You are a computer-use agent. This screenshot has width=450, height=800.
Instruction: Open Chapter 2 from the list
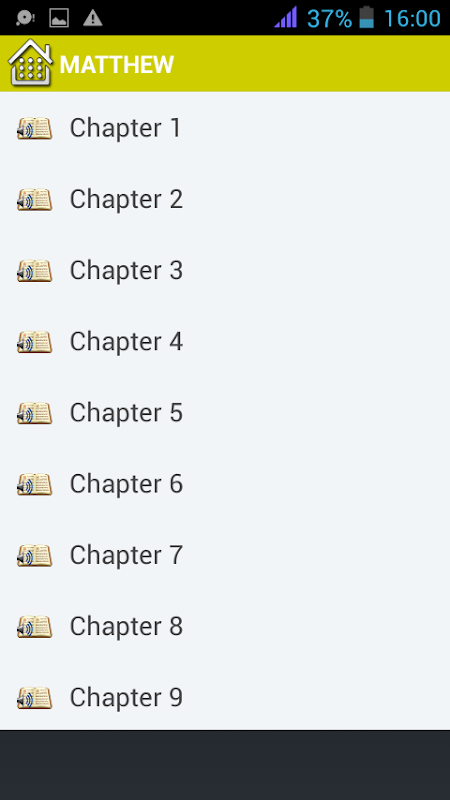click(x=225, y=199)
